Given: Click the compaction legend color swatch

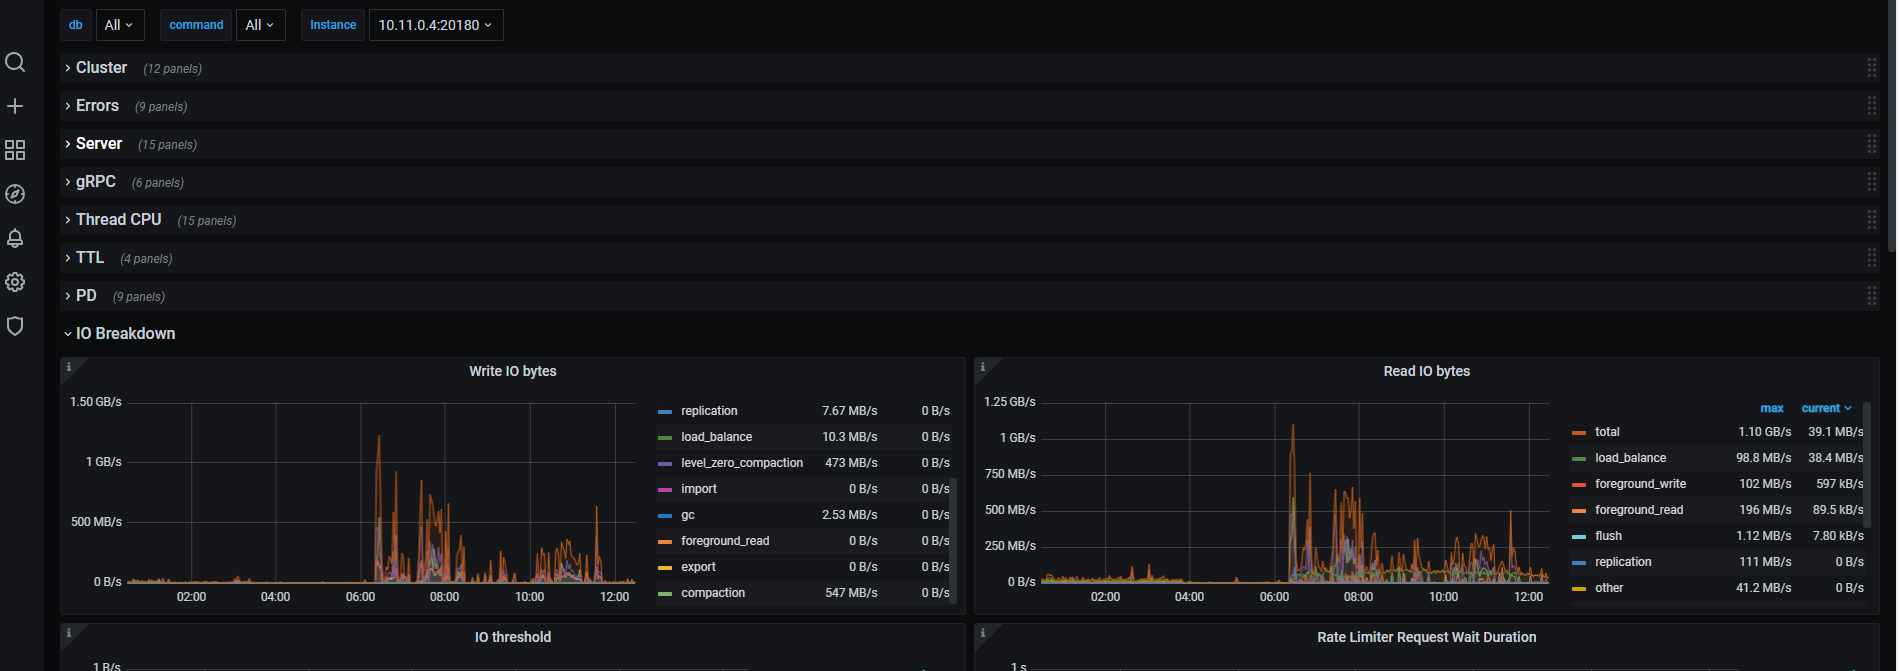Looking at the screenshot, I should tap(665, 593).
